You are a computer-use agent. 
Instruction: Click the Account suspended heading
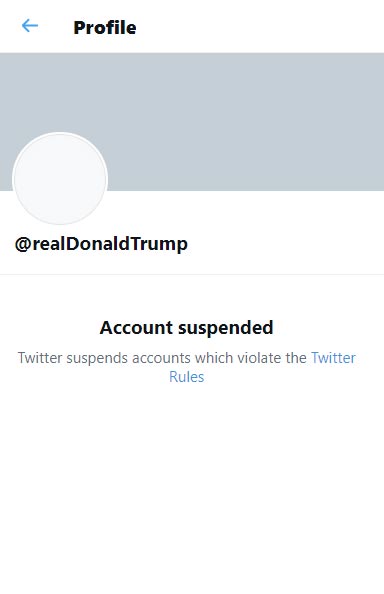[x=186, y=328]
